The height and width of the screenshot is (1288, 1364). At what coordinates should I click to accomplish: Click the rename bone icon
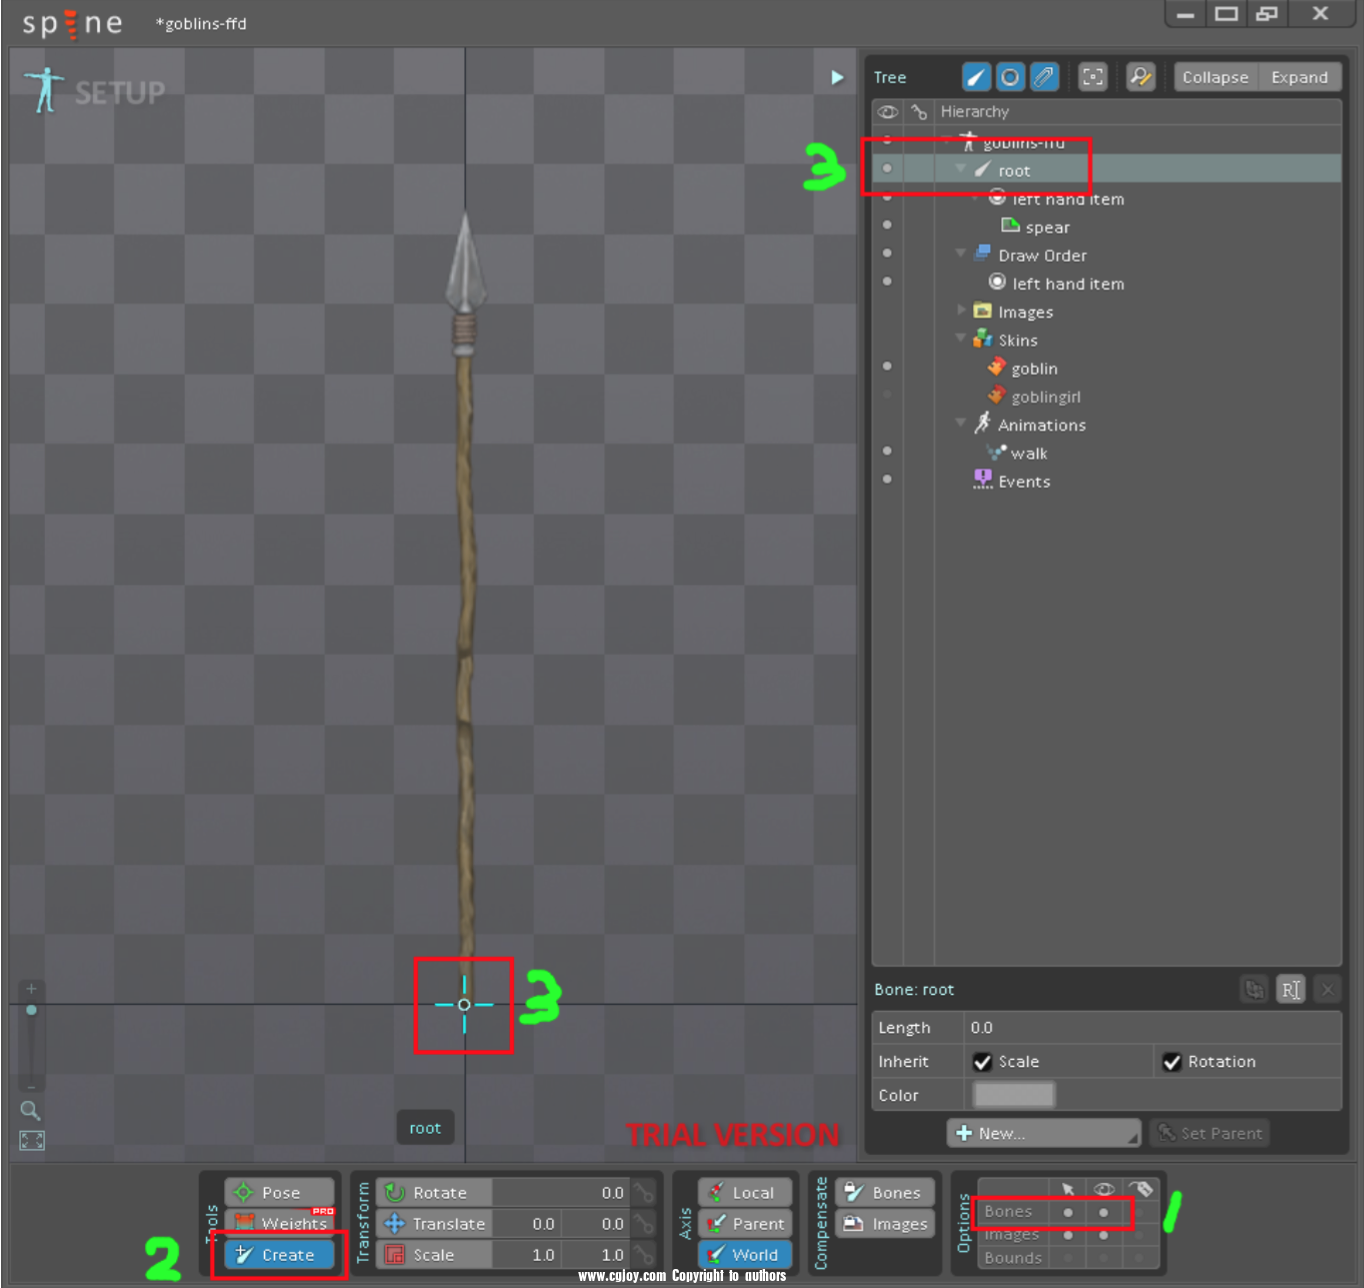pyautogui.click(x=1291, y=989)
